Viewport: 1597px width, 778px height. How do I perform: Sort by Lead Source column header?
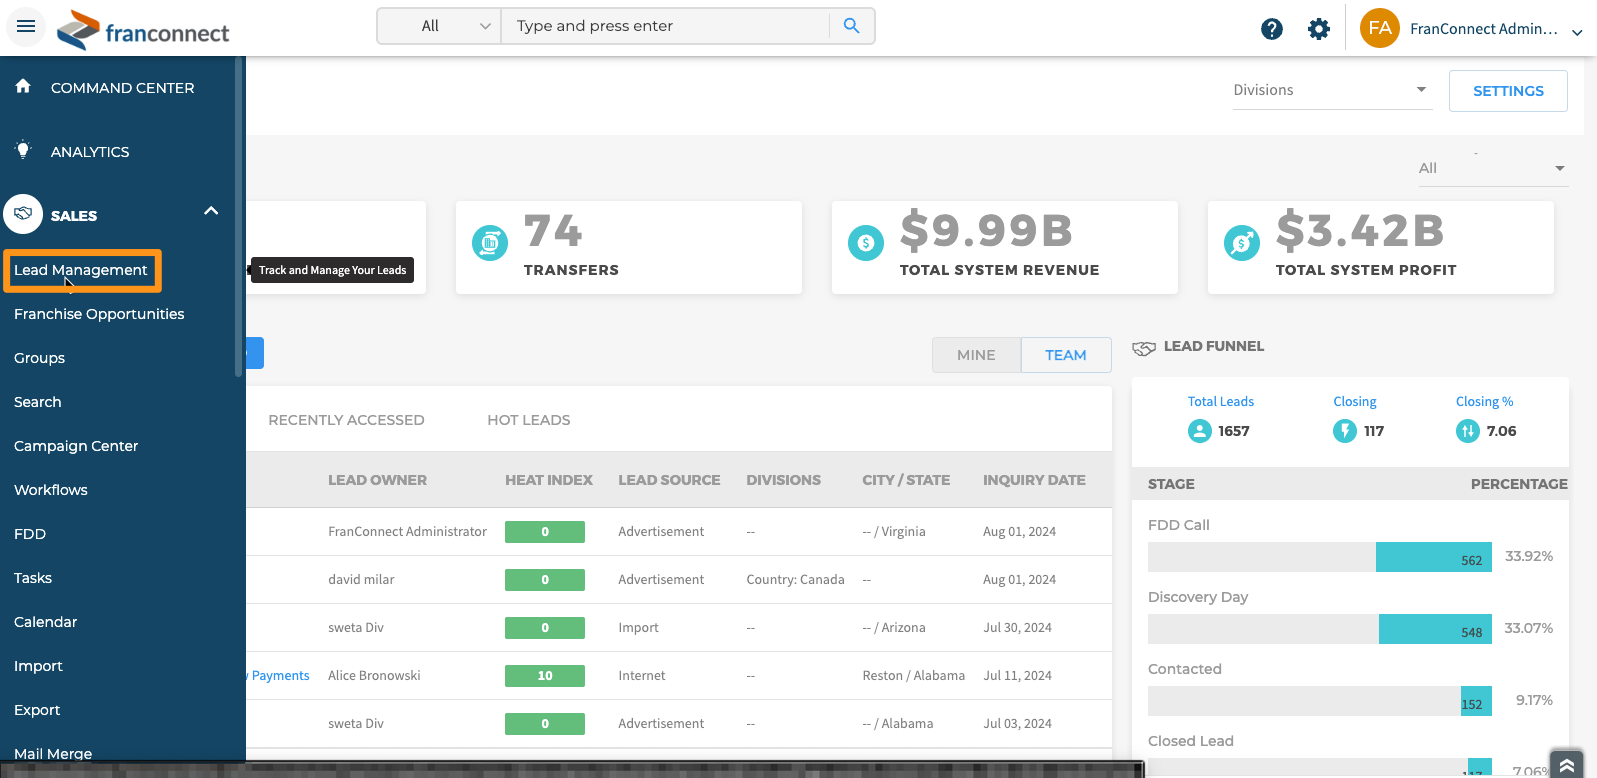coord(669,480)
